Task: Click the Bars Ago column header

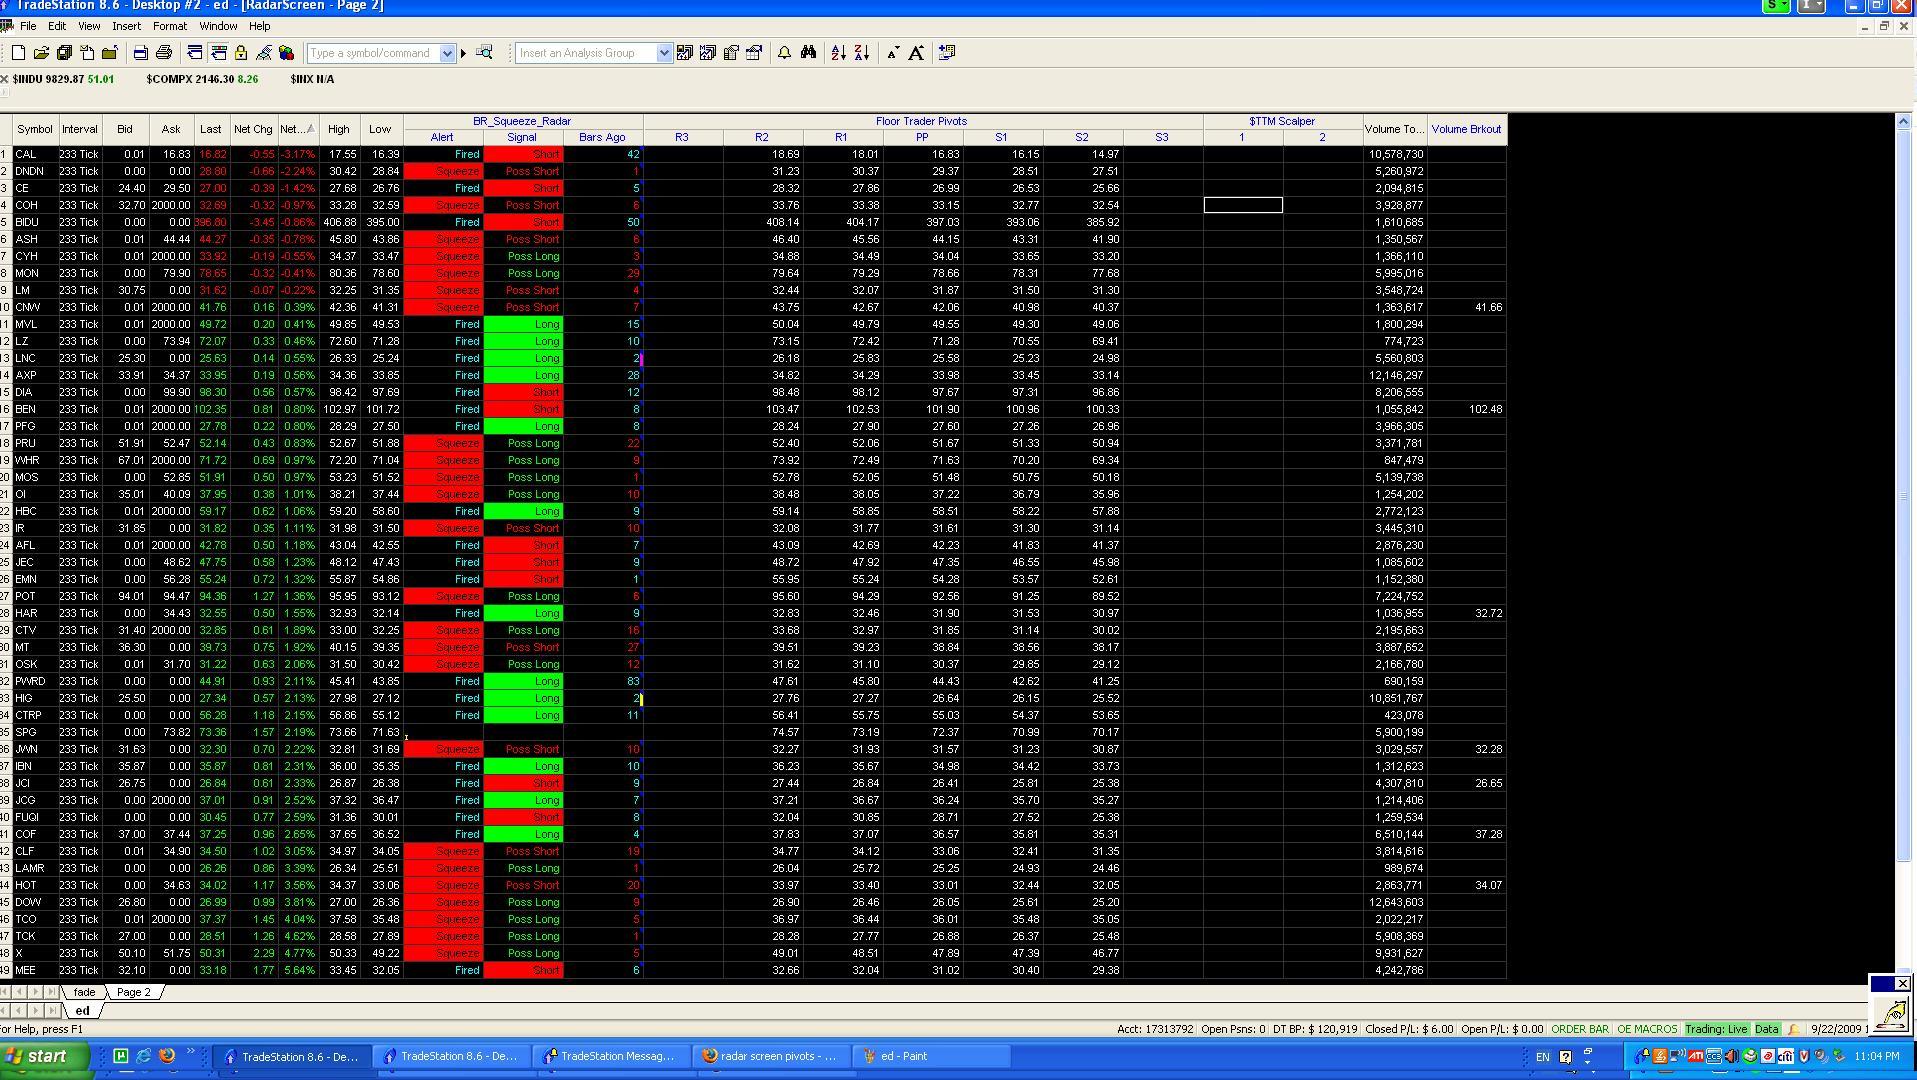Action: pyautogui.click(x=602, y=137)
